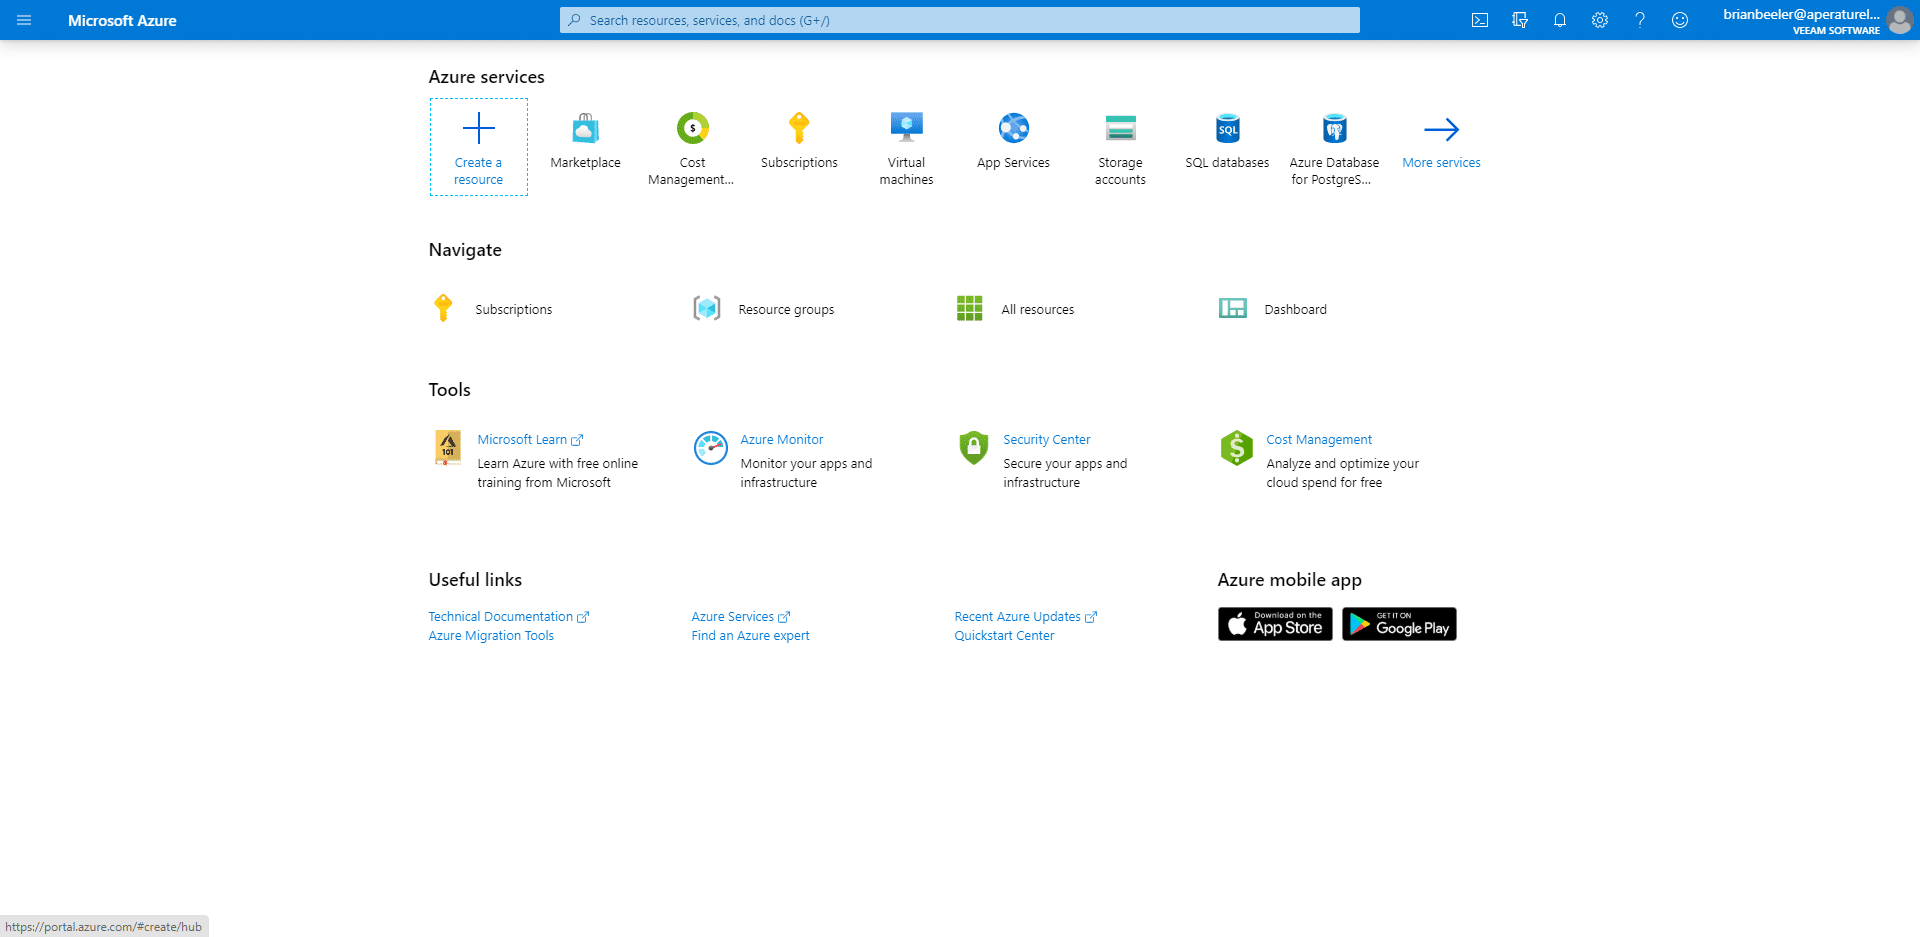Click the Azure Monitor gauge icon
This screenshot has width=1920, height=937.
(711, 447)
